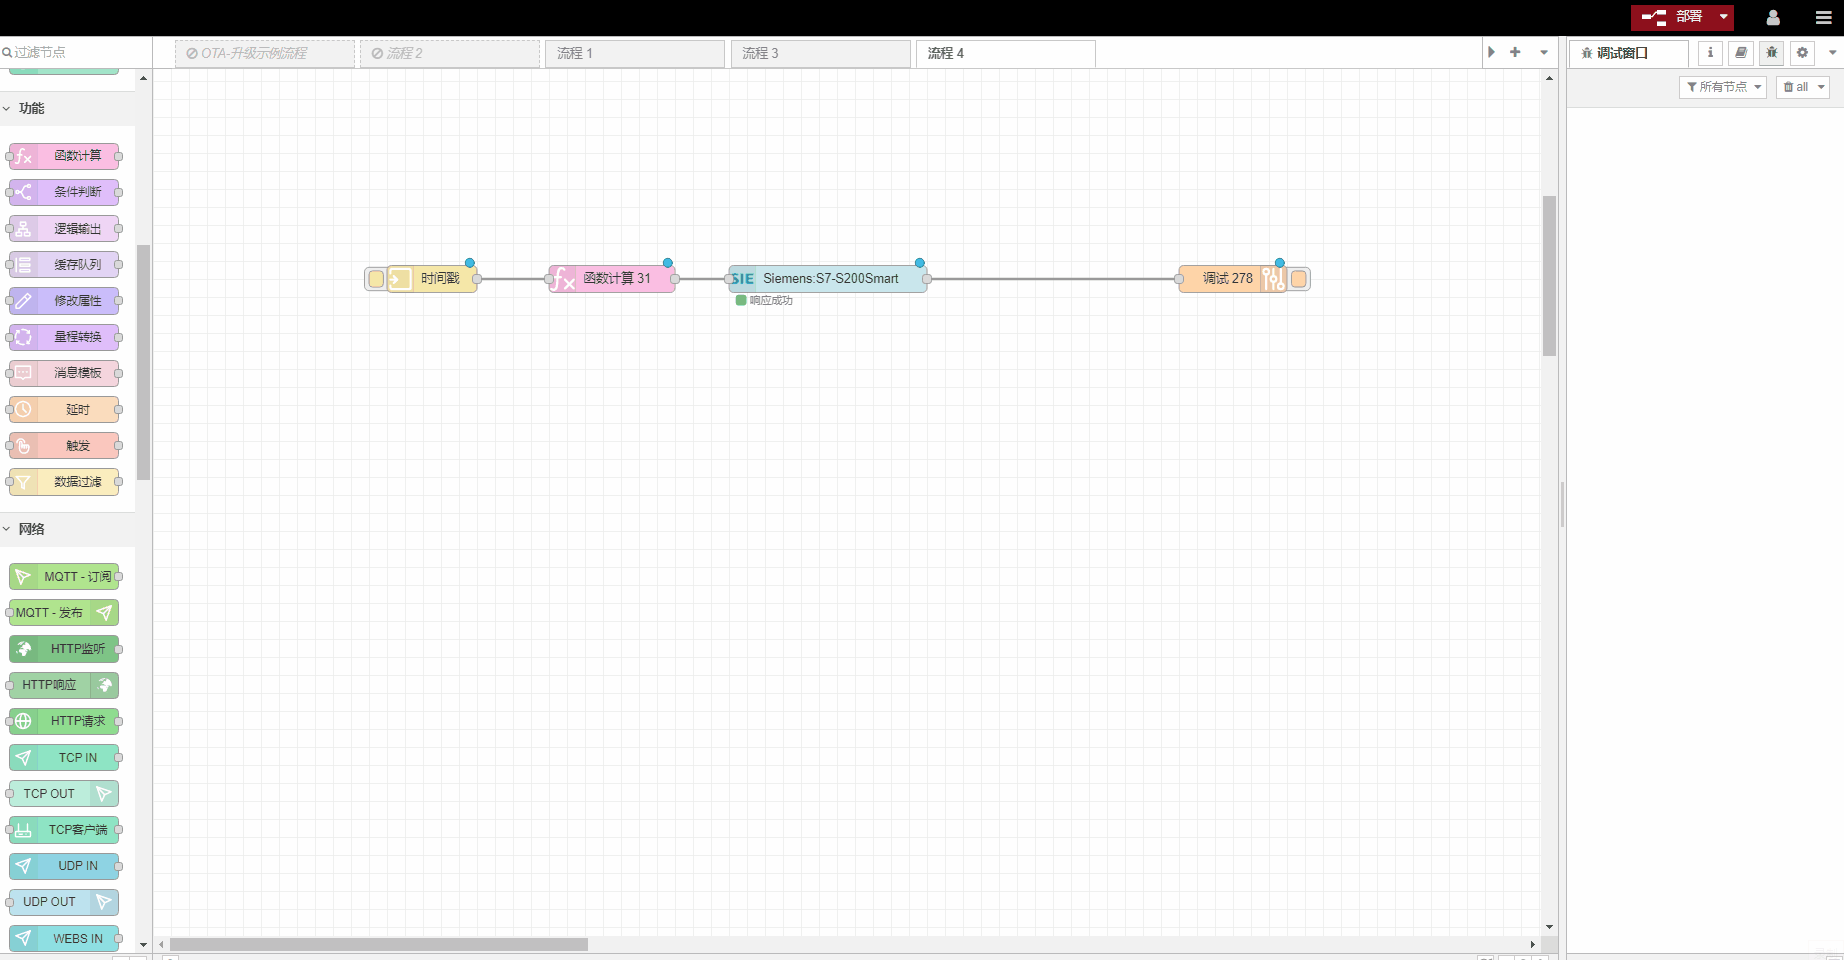The width and height of the screenshot is (1844, 960).
Task: Click the canvas vertical scrollbar thumb
Action: point(1549,276)
